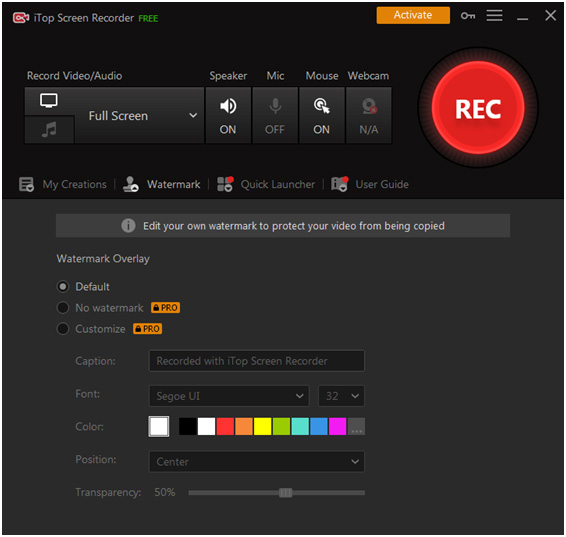Pick the red color swatch

pos(225,427)
